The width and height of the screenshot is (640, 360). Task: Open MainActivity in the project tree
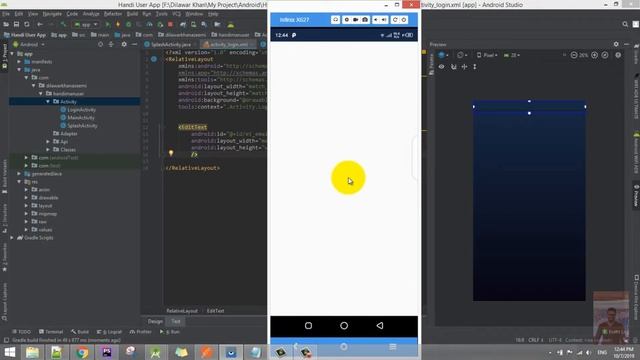[78, 118]
